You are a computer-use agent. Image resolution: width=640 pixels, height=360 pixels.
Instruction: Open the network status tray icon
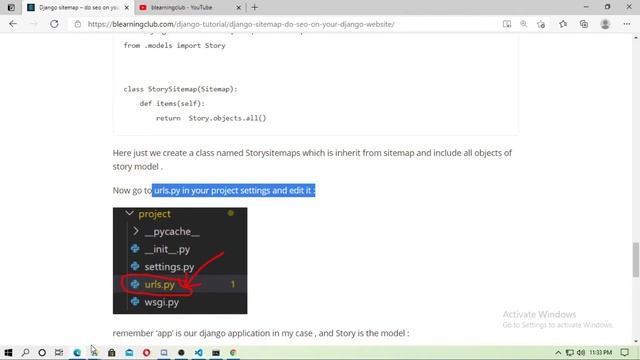click(569, 352)
